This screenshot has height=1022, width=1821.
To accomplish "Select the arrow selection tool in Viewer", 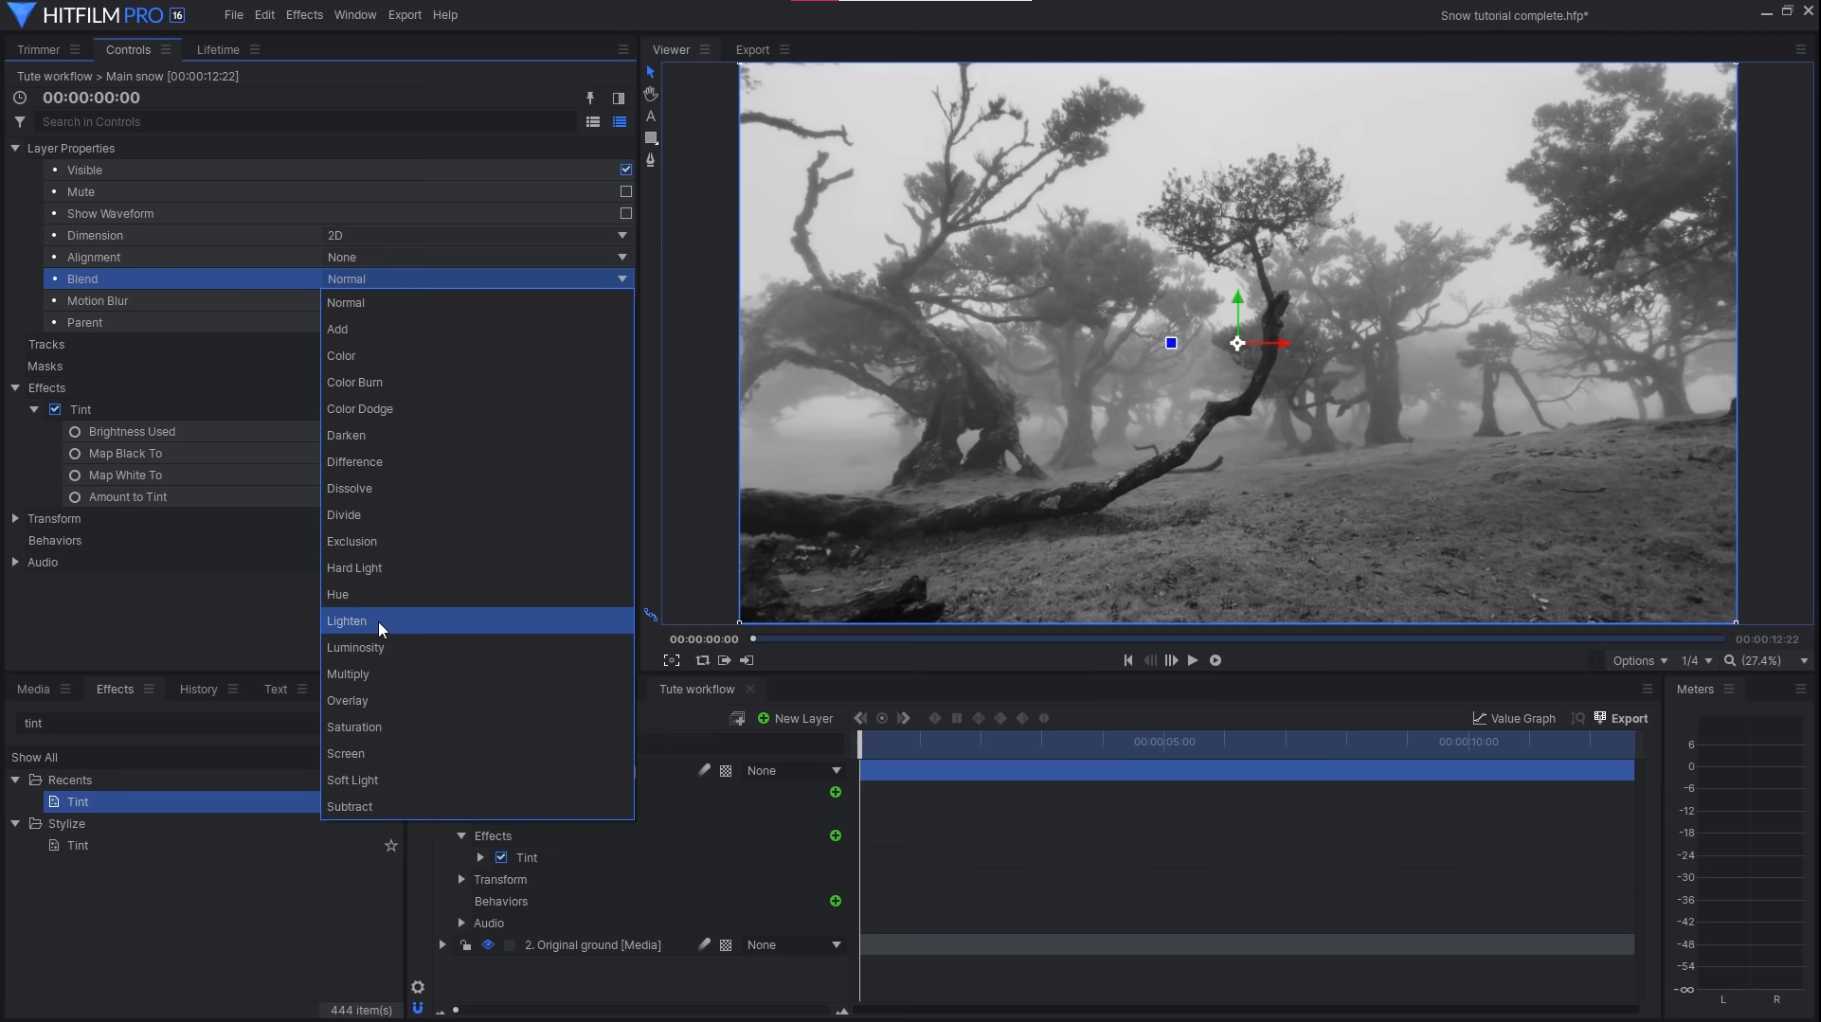I will coord(650,72).
